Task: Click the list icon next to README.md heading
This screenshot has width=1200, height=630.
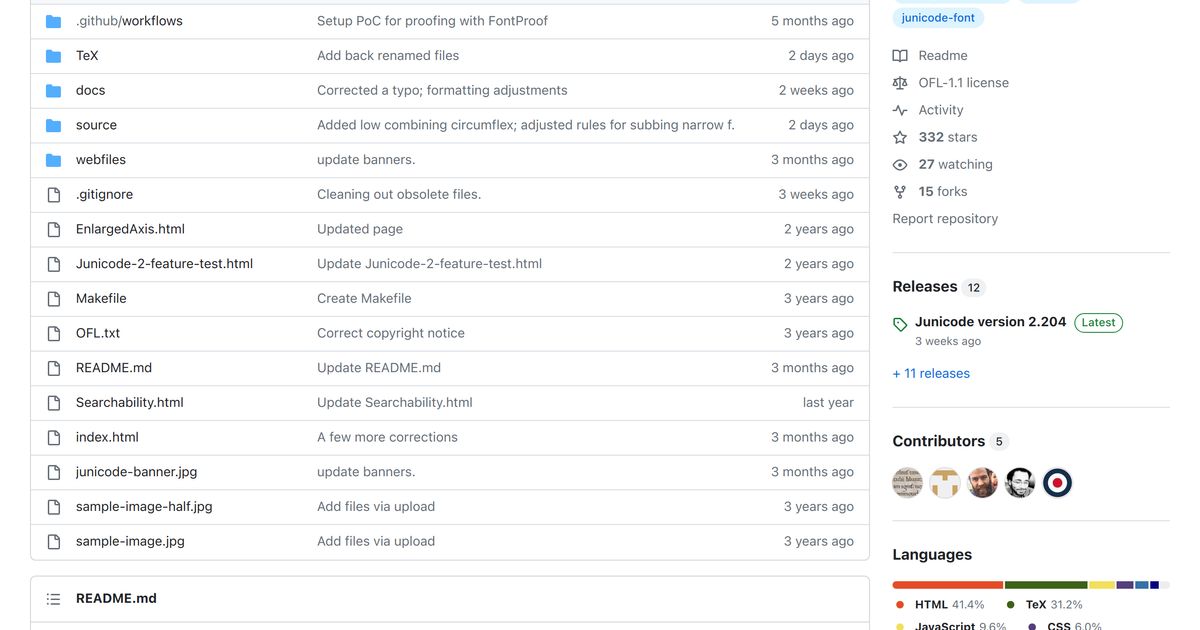Action: (53, 597)
